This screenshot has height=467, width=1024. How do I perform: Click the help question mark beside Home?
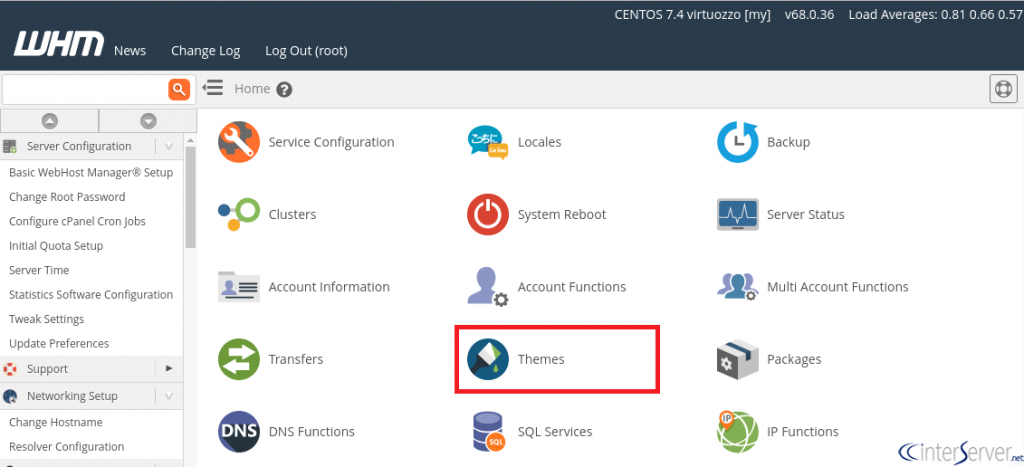(283, 89)
